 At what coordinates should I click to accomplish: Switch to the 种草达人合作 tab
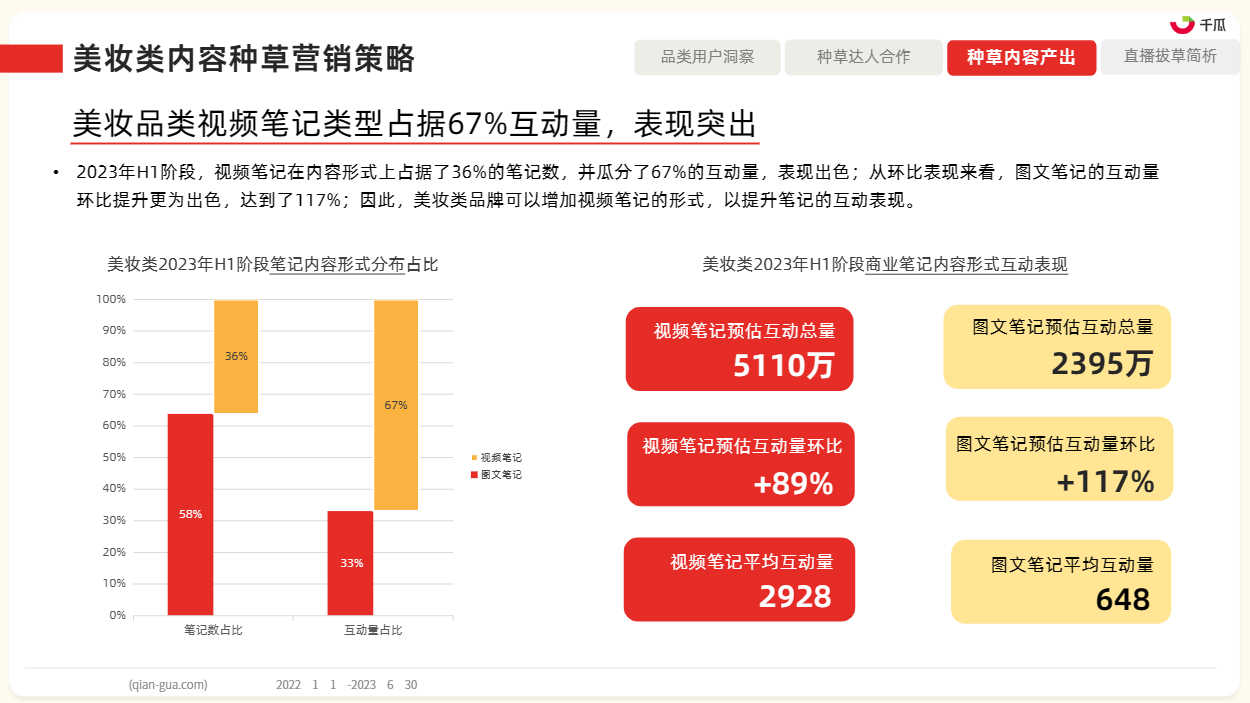[863, 57]
